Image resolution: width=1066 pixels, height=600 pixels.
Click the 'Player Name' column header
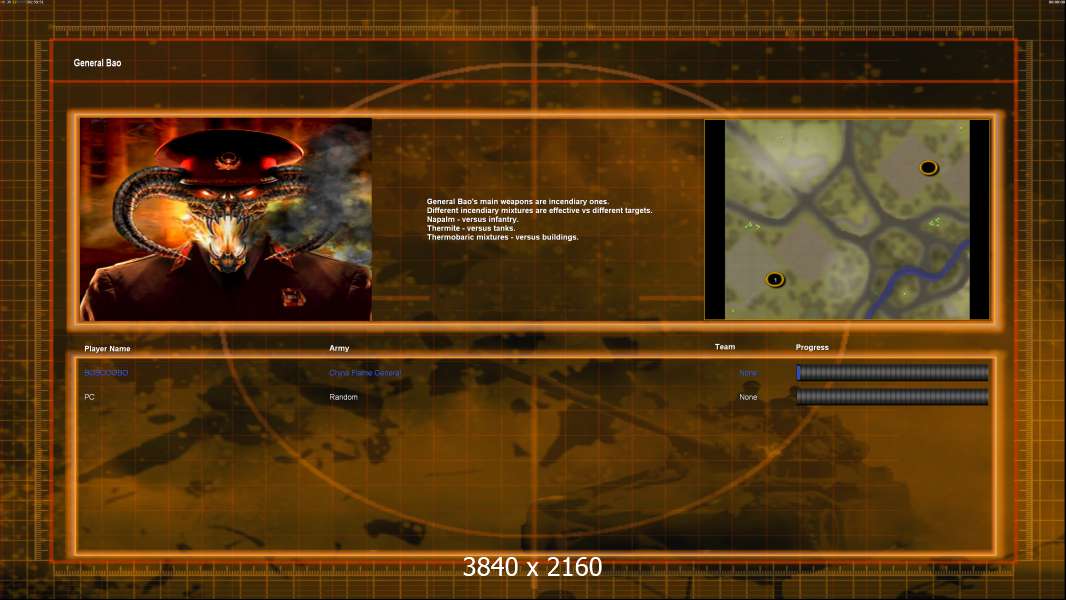(107, 349)
